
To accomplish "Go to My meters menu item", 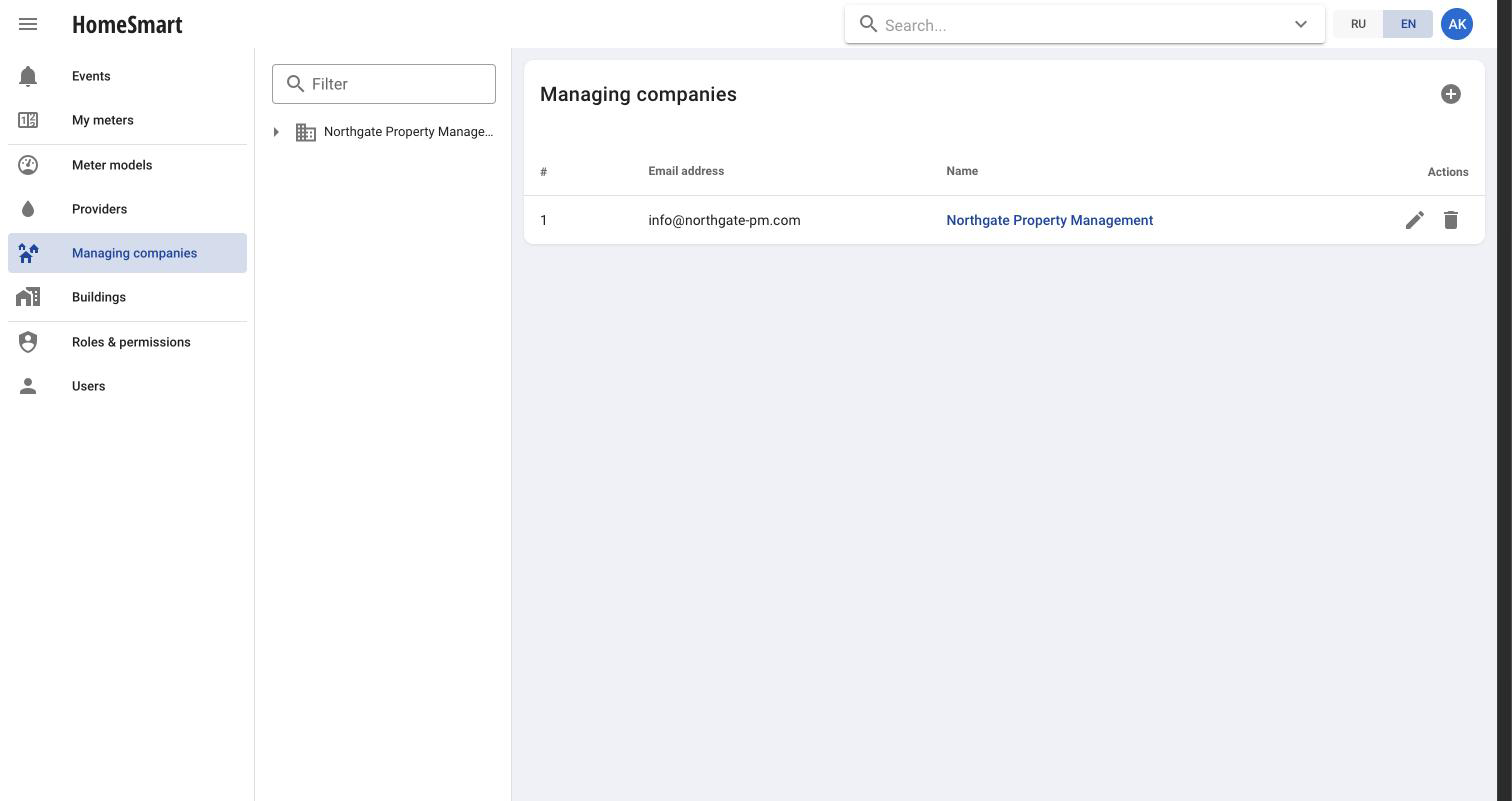I will click(127, 120).
